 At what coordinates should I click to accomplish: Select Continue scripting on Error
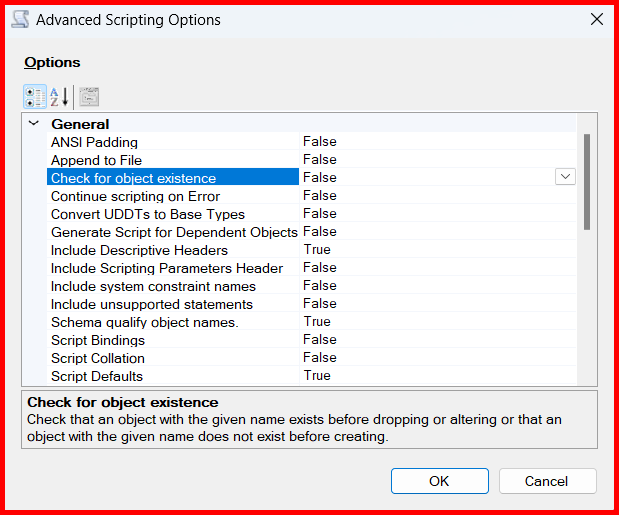[x=135, y=196]
